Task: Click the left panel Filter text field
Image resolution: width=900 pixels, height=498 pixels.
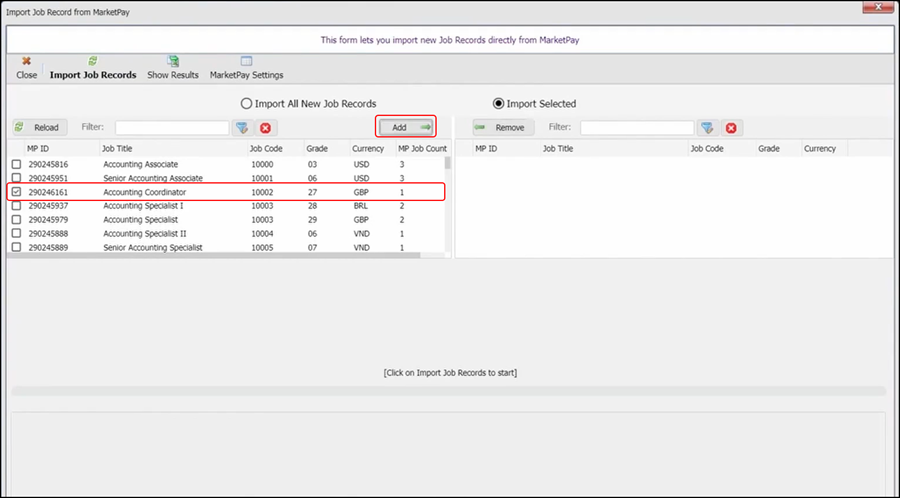Action: point(172,128)
